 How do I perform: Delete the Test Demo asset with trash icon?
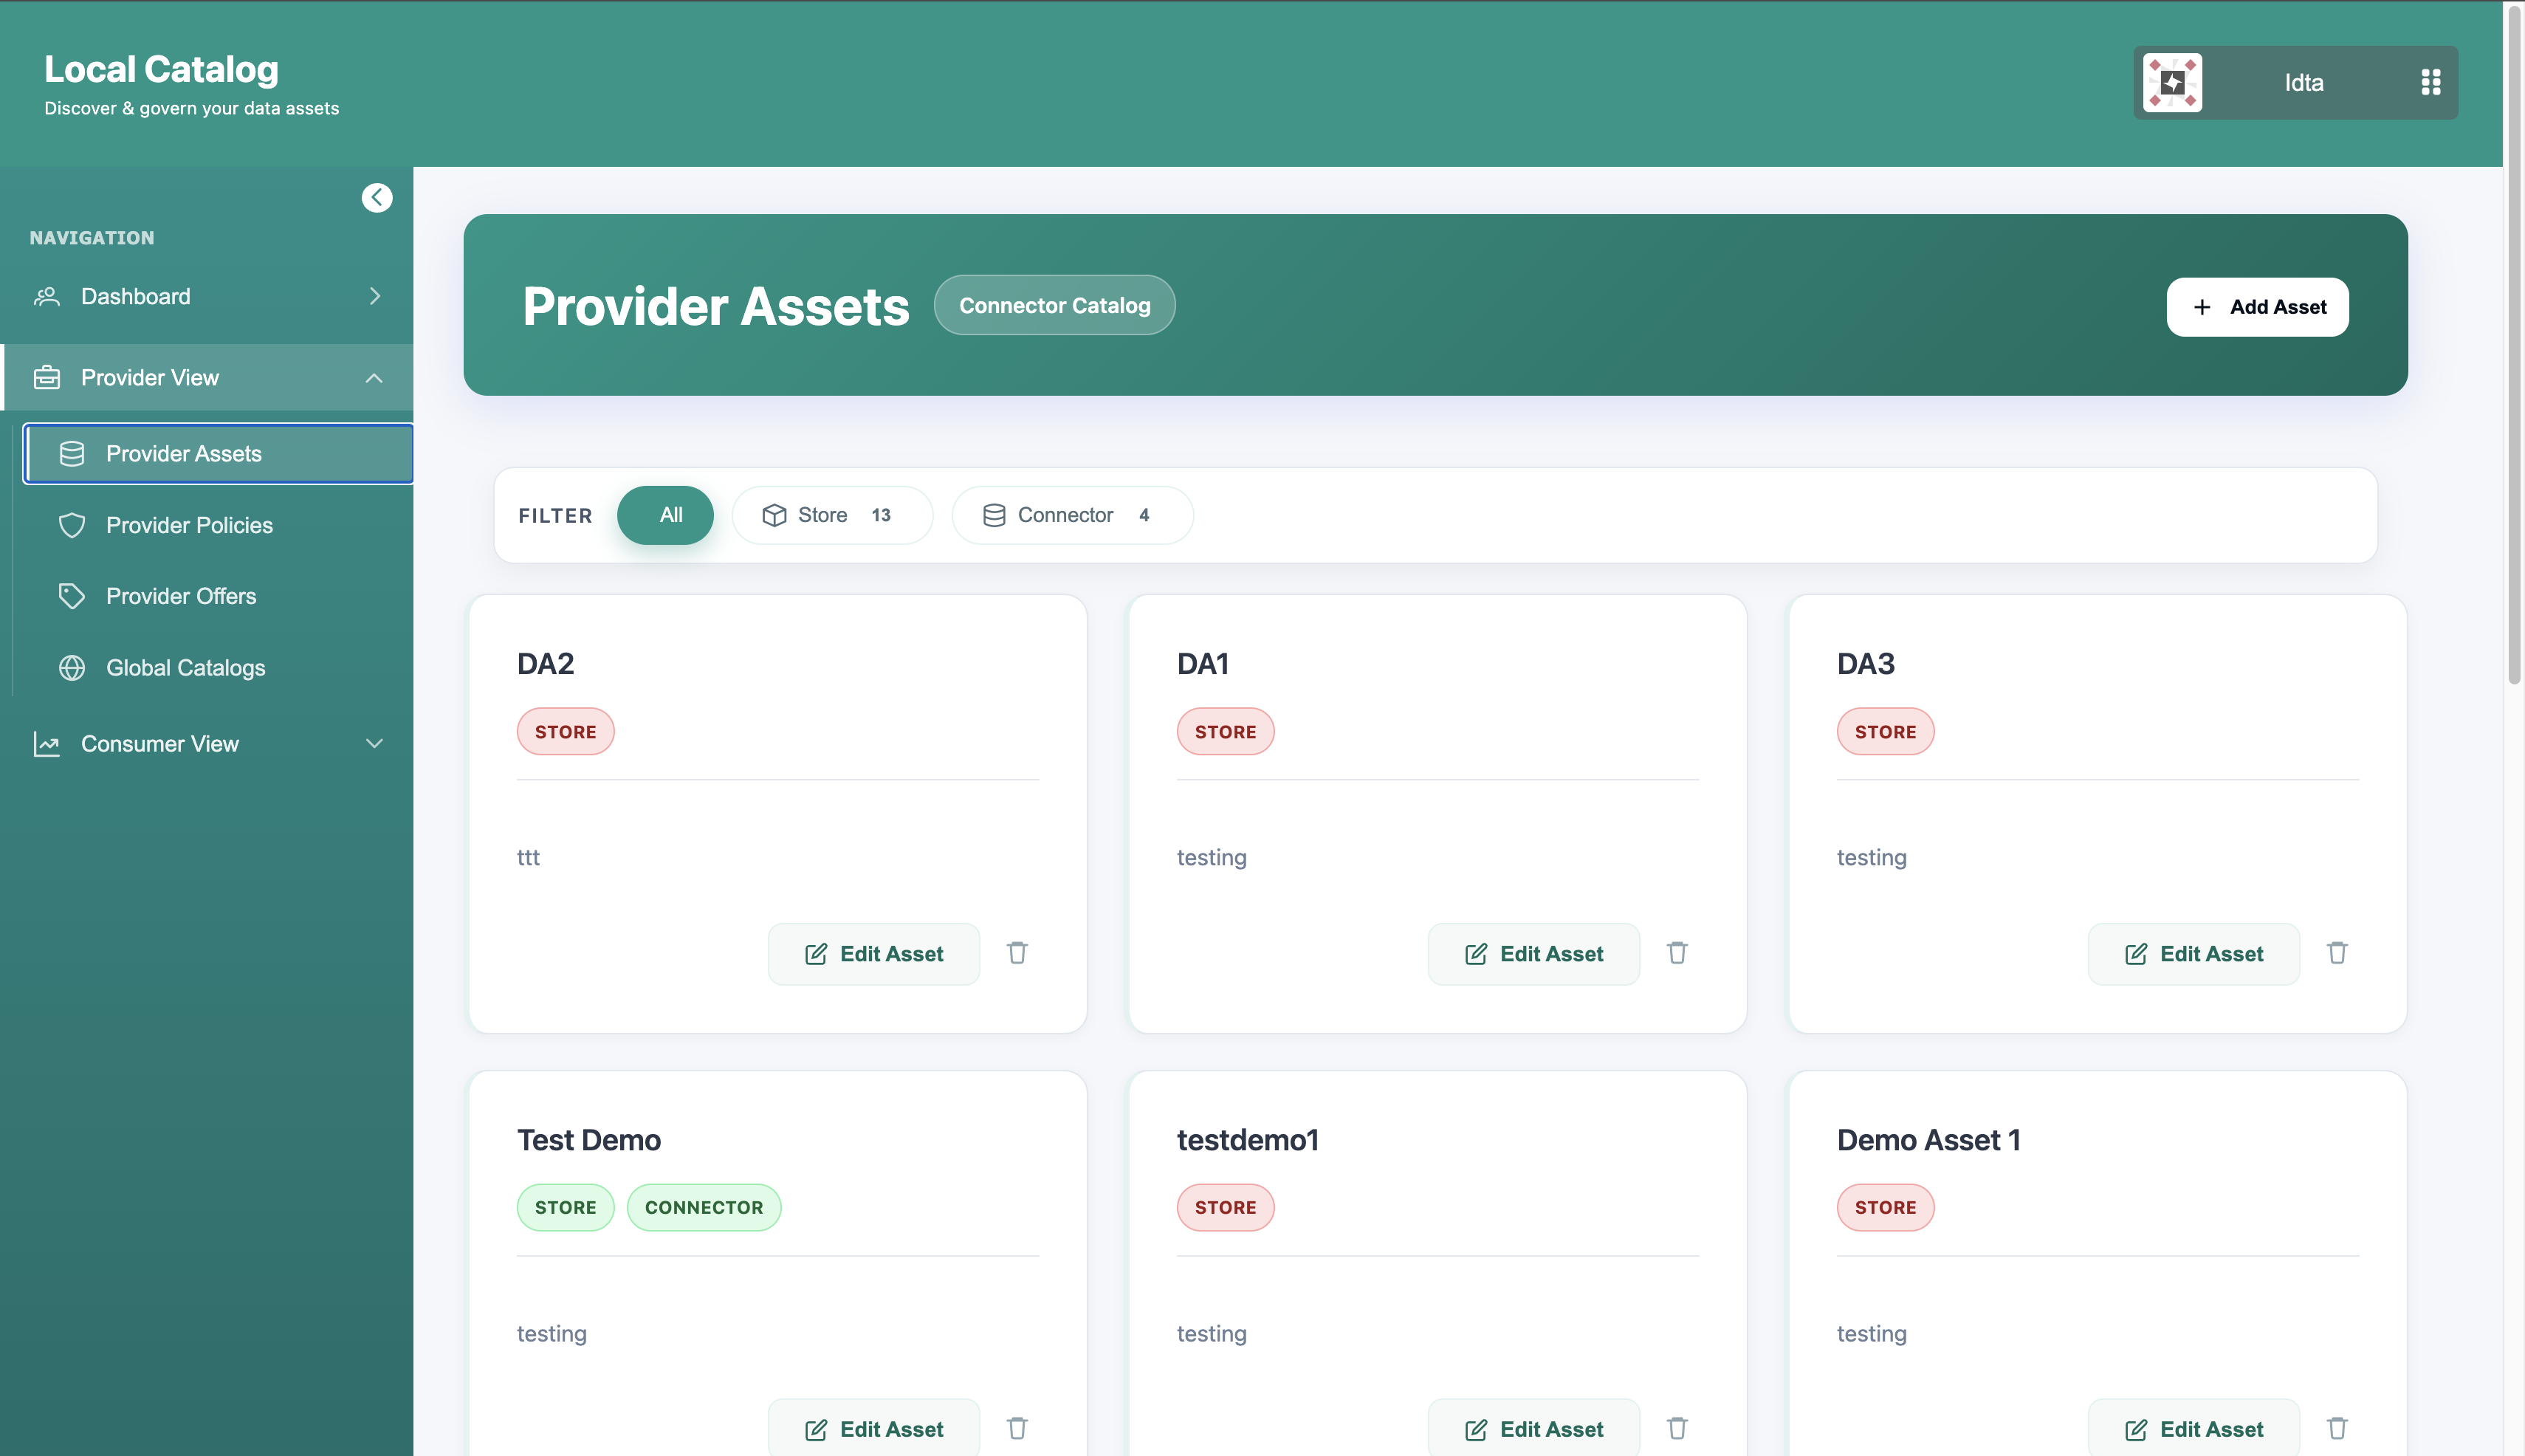click(1017, 1428)
